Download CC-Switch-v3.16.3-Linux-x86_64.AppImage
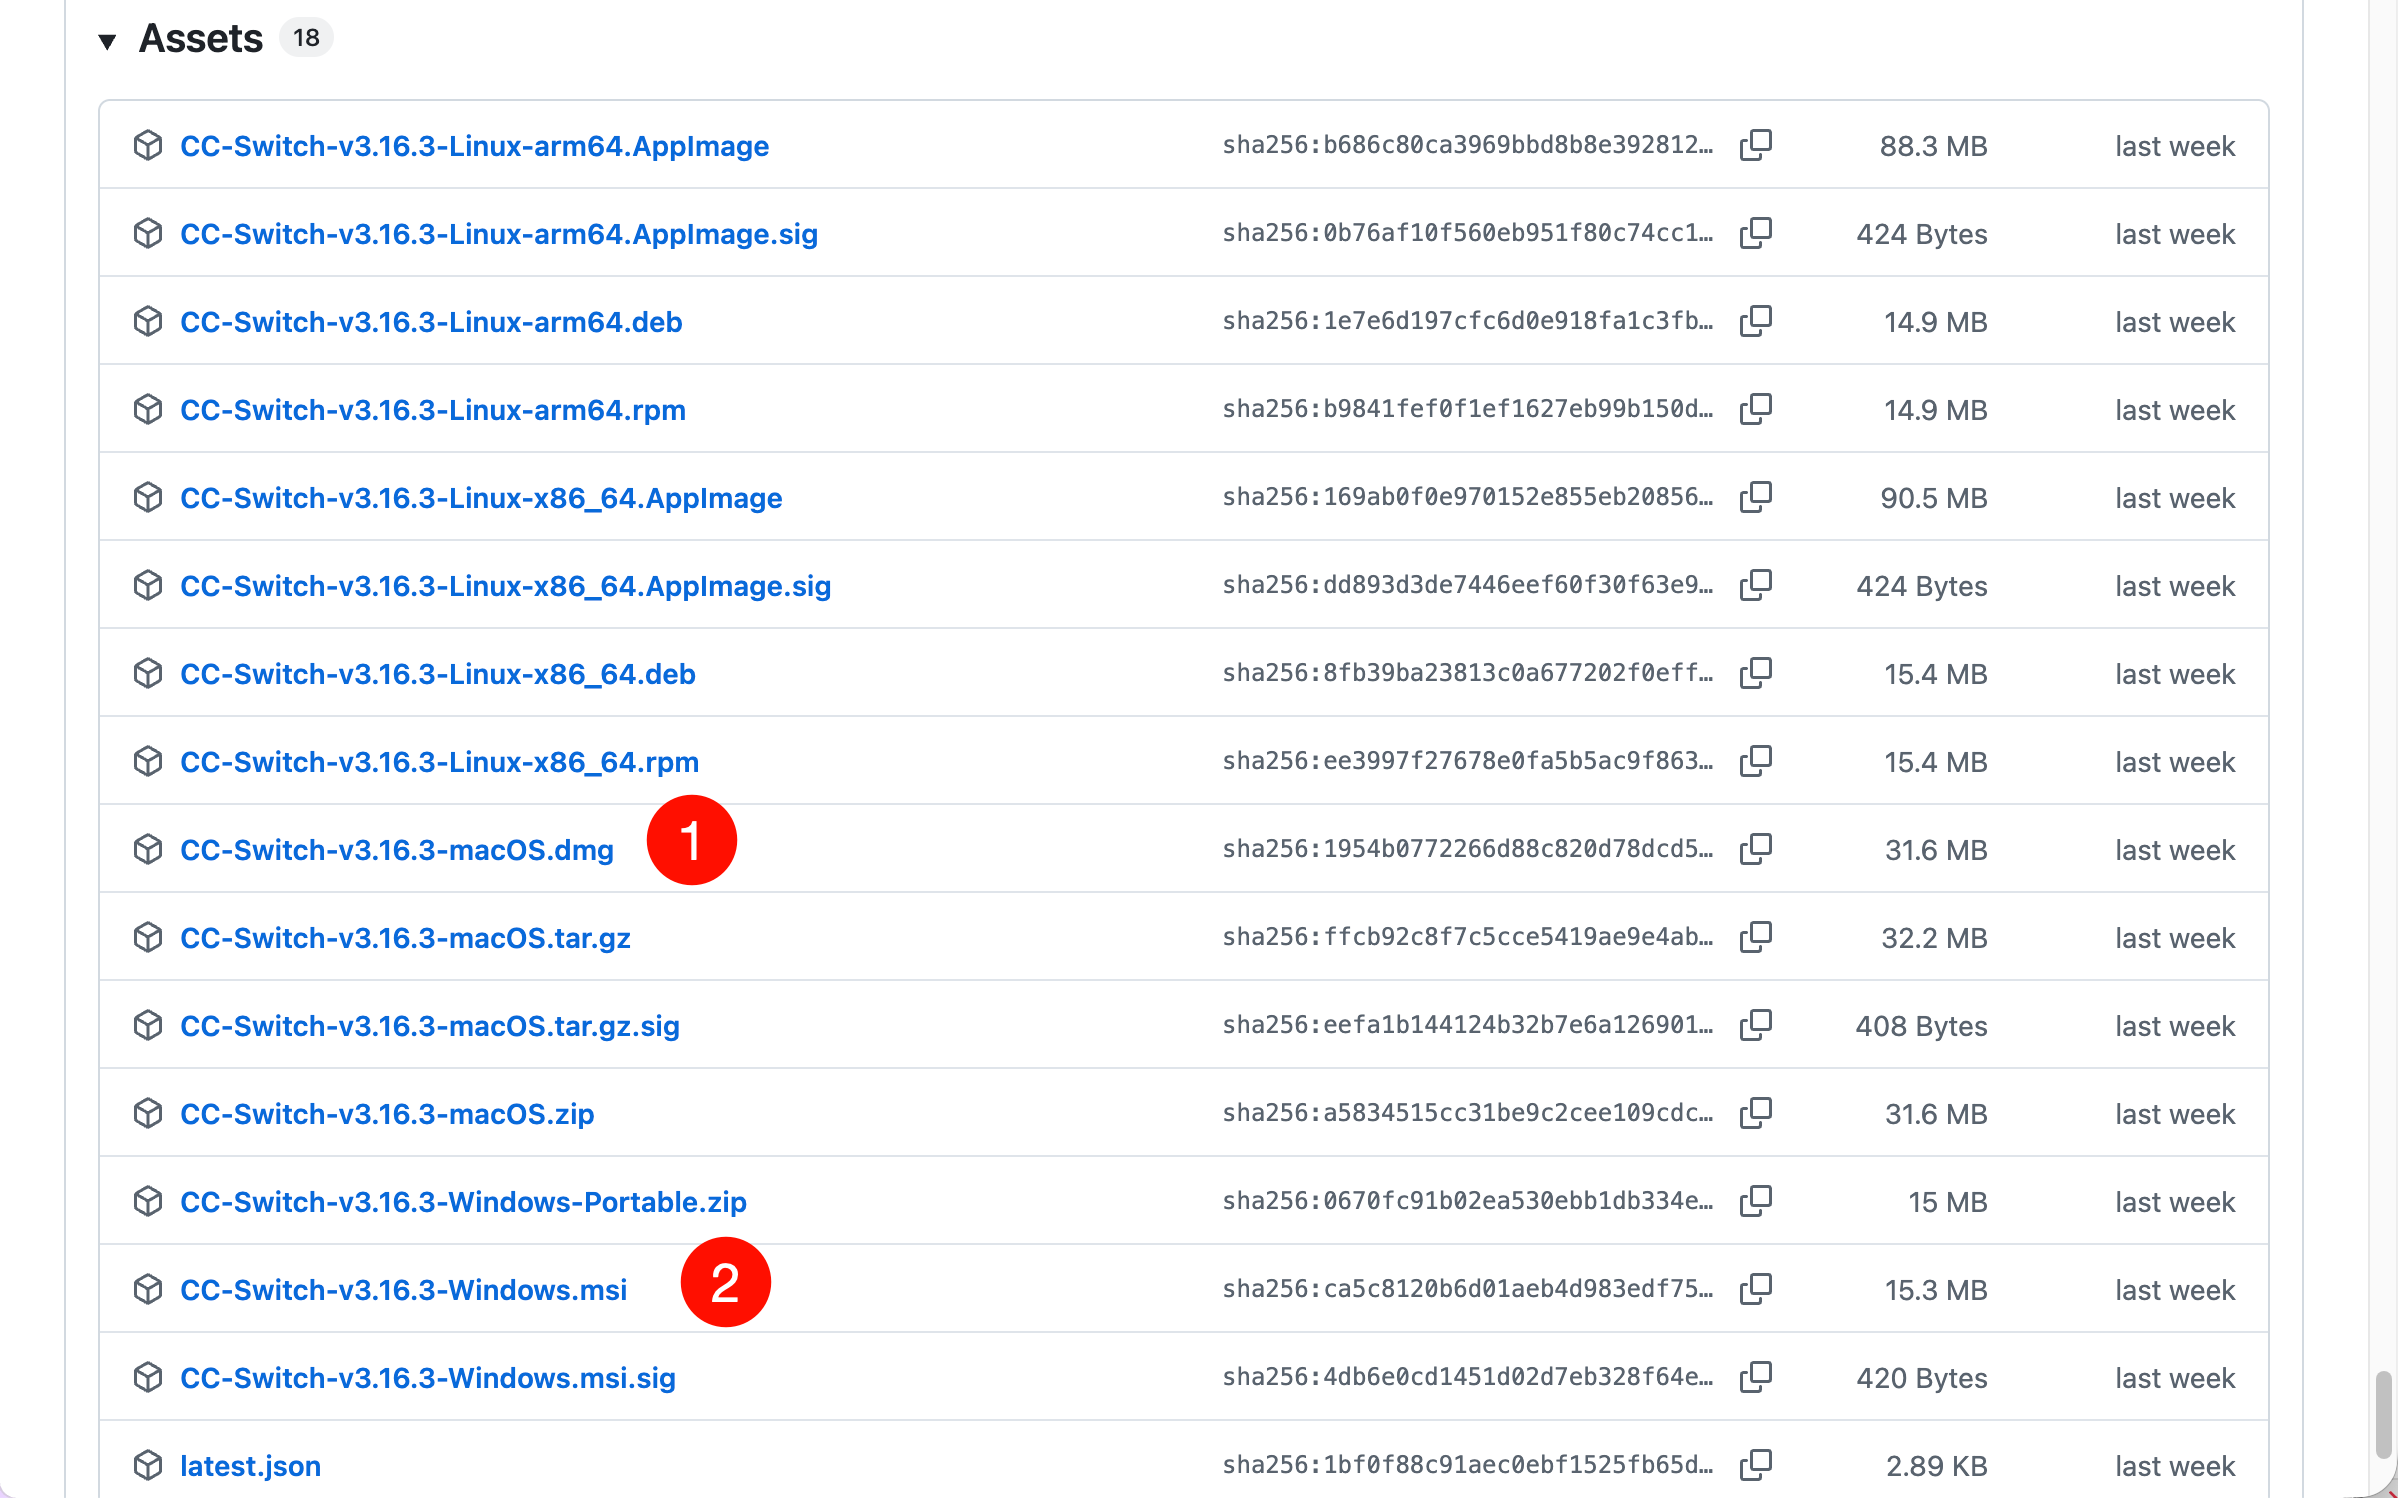This screenshot has width=2398, height=1498. 481,498
